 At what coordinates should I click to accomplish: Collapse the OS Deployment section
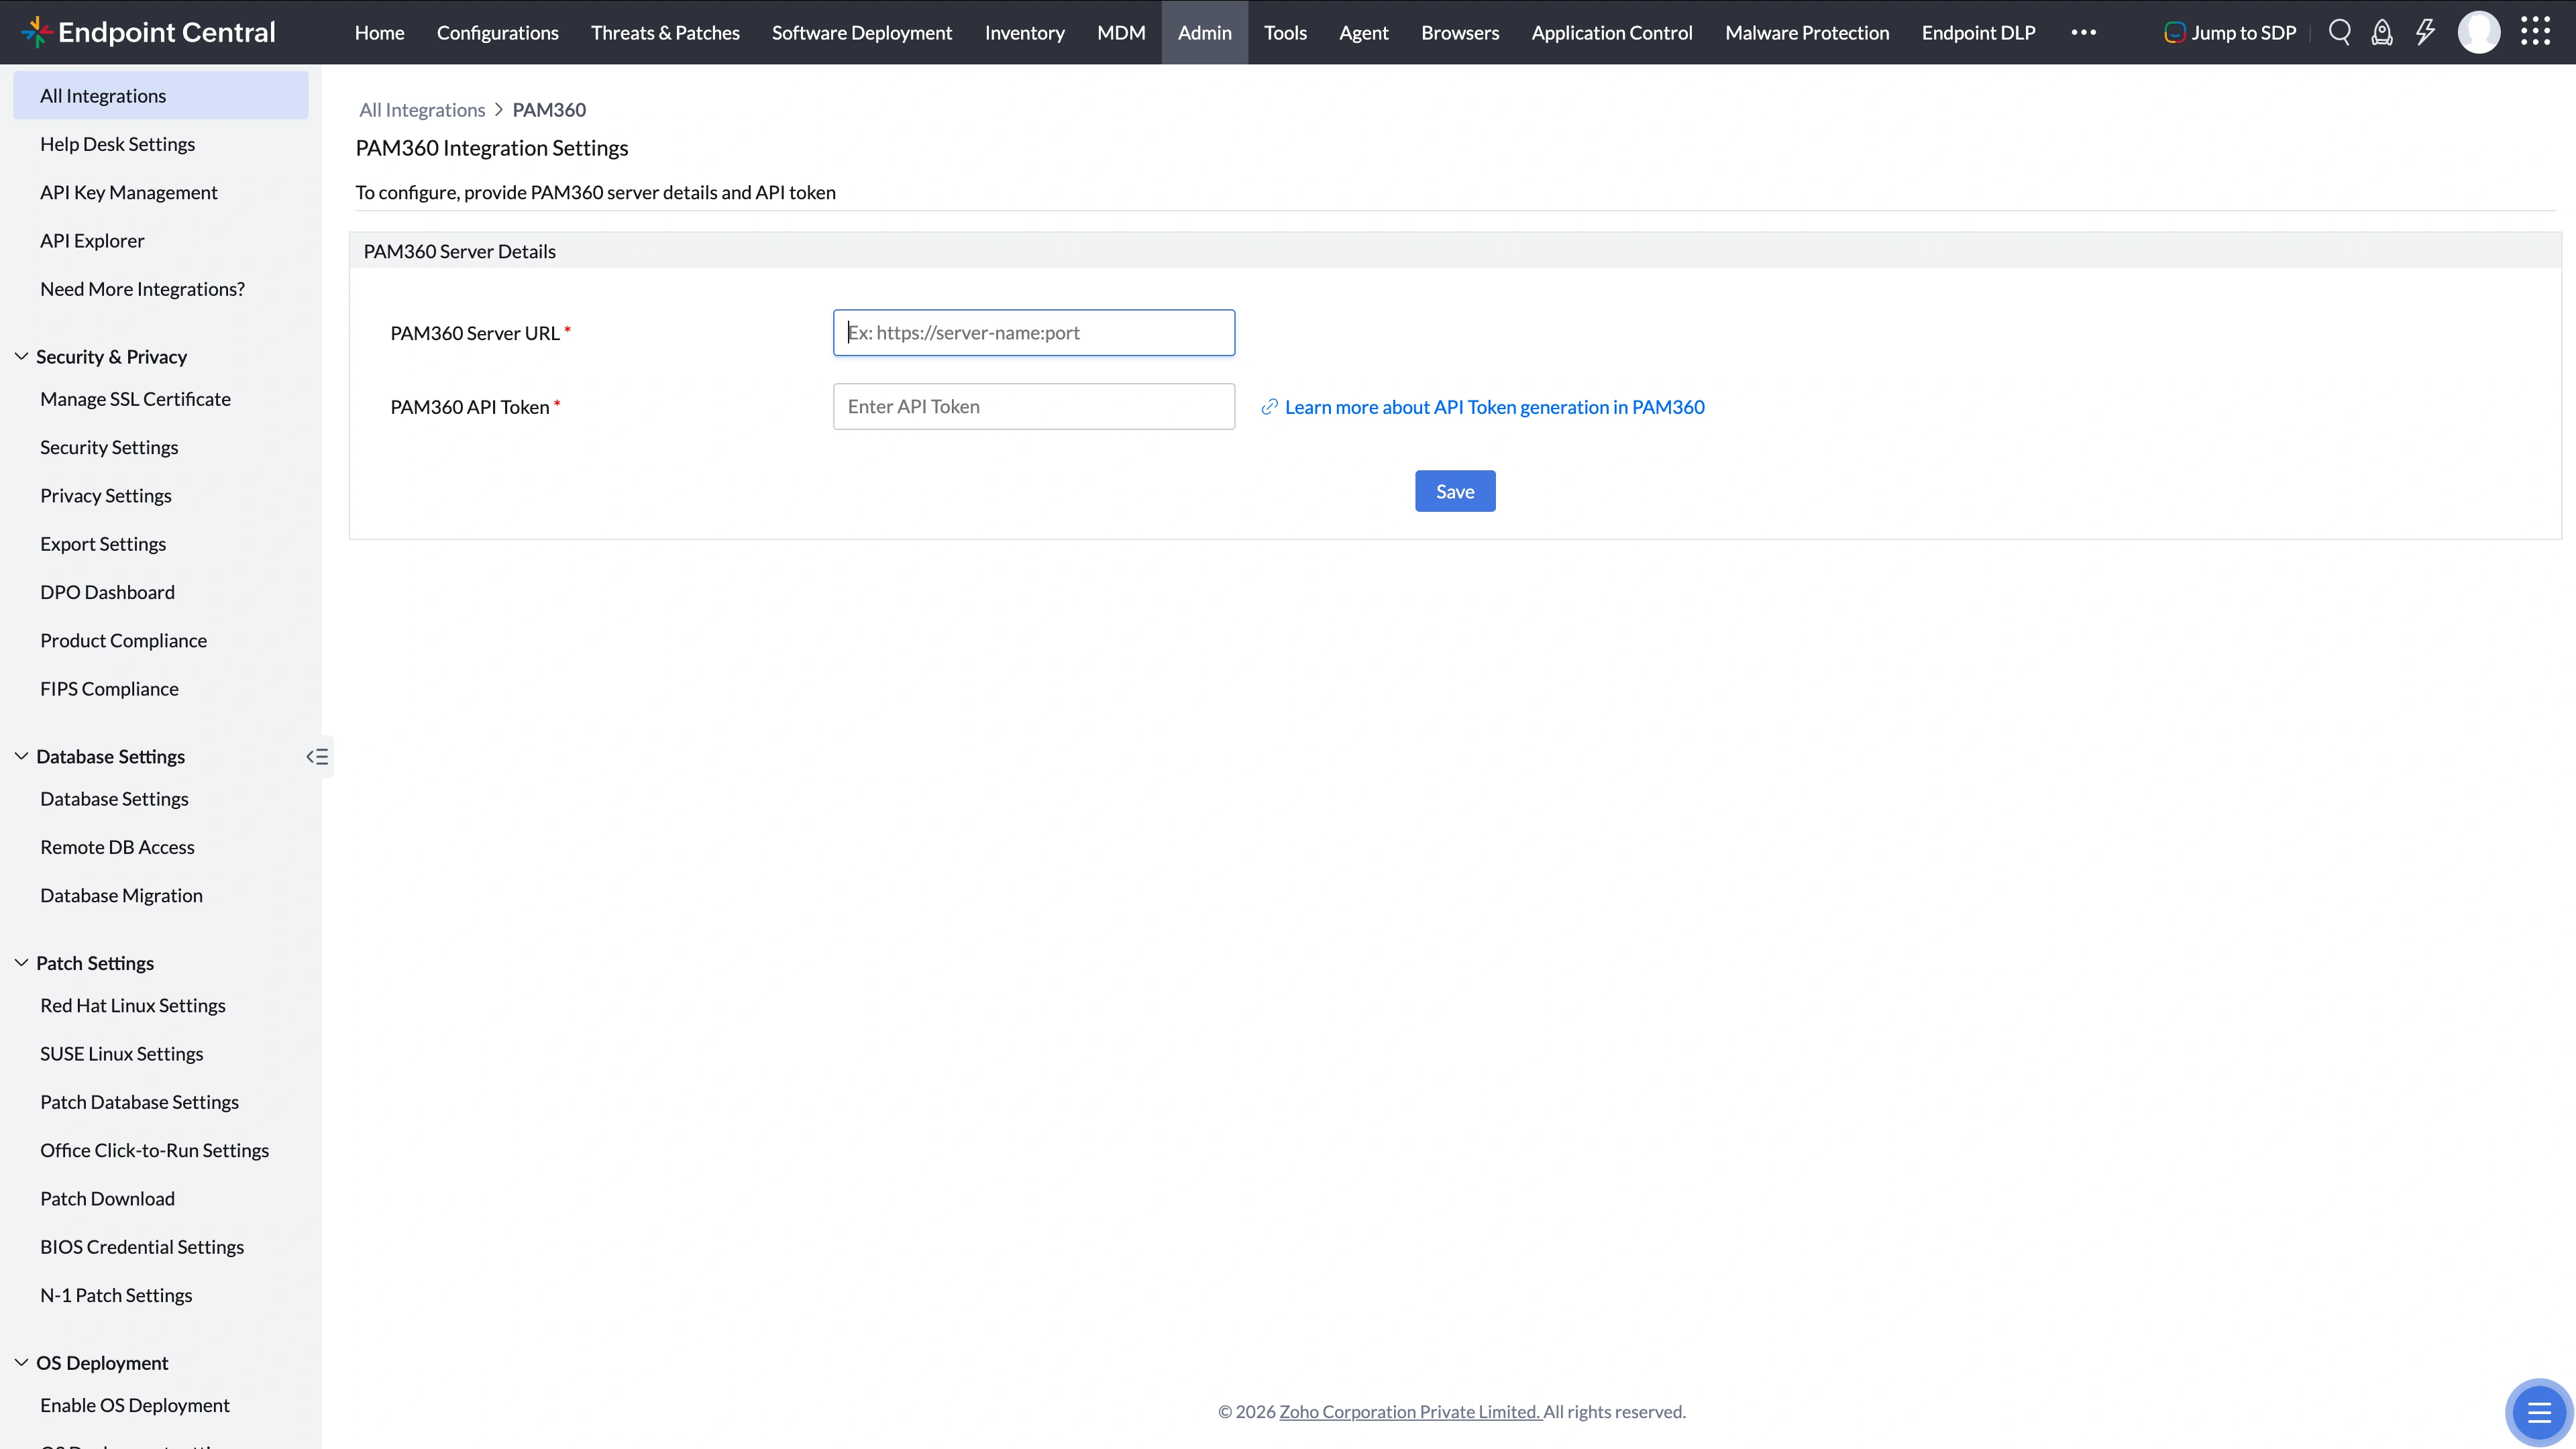tap(21, 1363)
